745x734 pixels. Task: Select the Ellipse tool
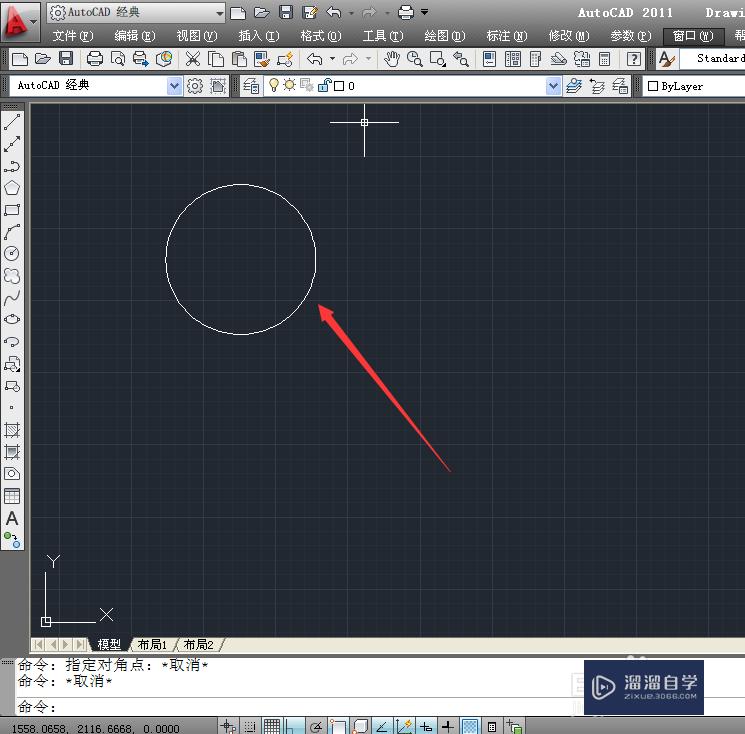12,319
